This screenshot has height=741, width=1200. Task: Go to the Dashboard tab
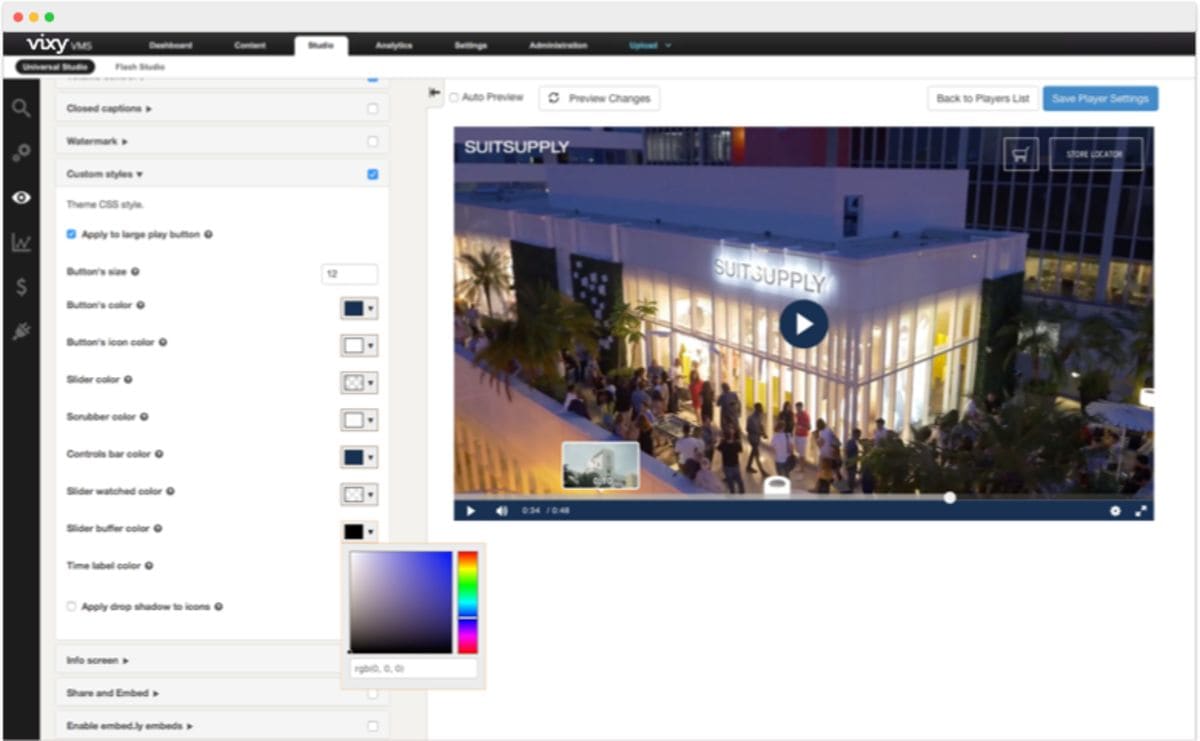pos(170,45)
